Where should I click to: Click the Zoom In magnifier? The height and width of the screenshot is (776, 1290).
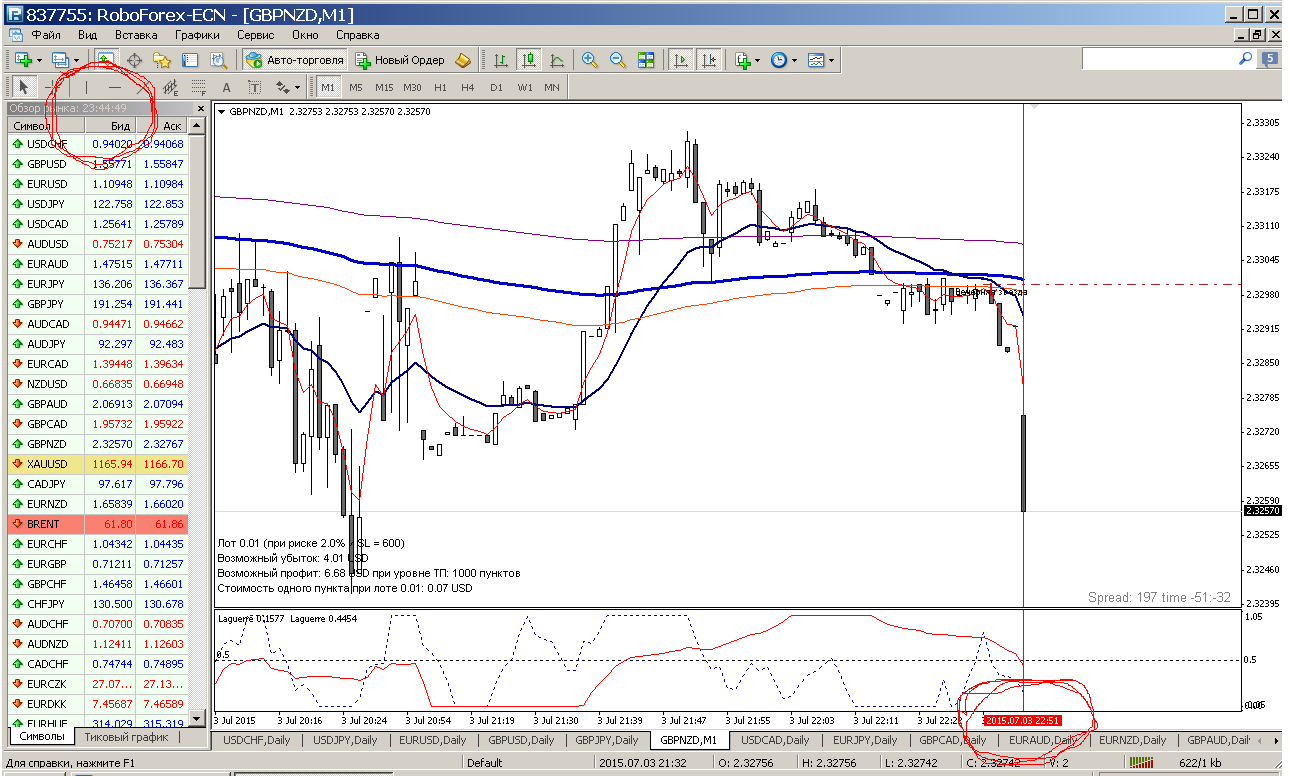[590, 60]
